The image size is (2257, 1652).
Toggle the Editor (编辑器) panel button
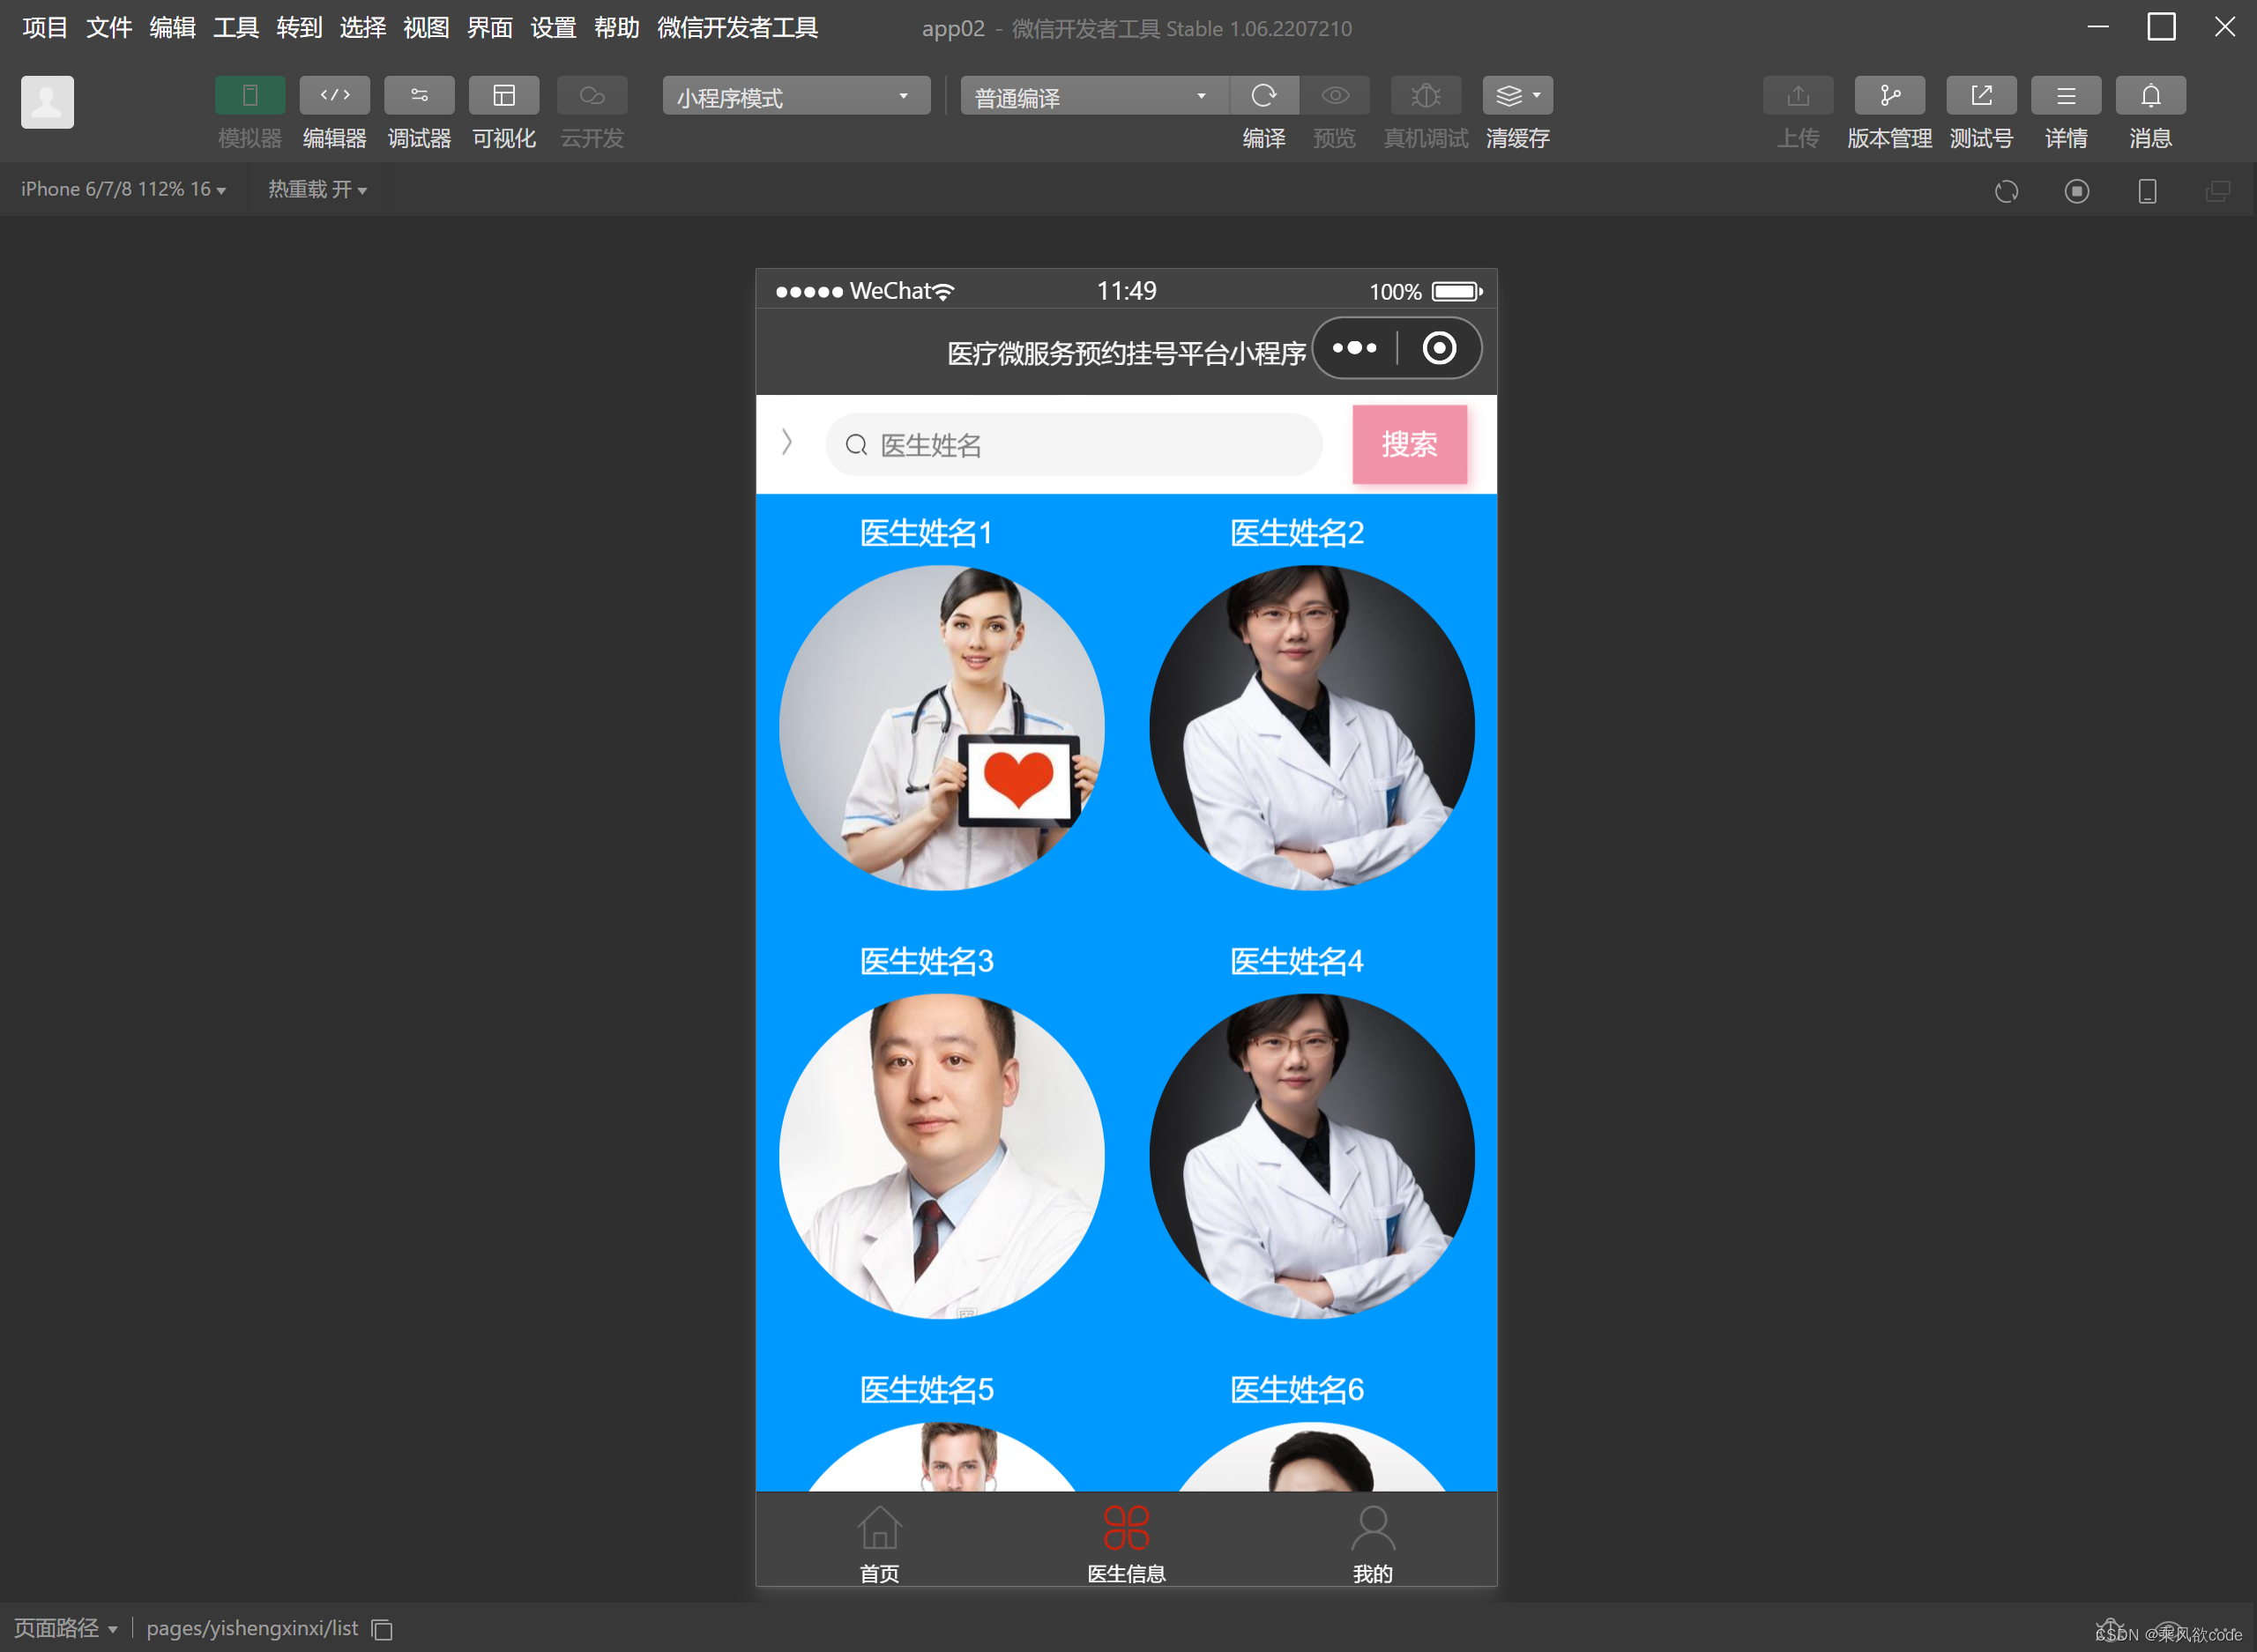(334, 96)
